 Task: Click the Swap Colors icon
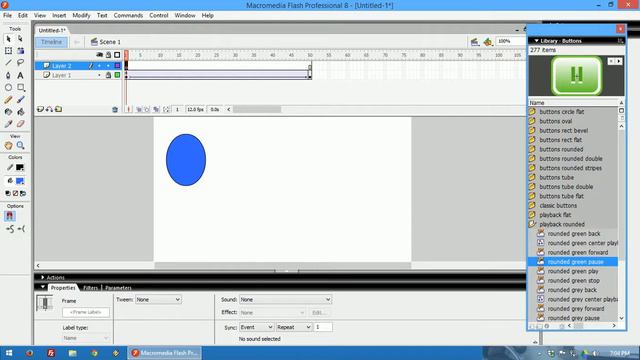point(23,193)
